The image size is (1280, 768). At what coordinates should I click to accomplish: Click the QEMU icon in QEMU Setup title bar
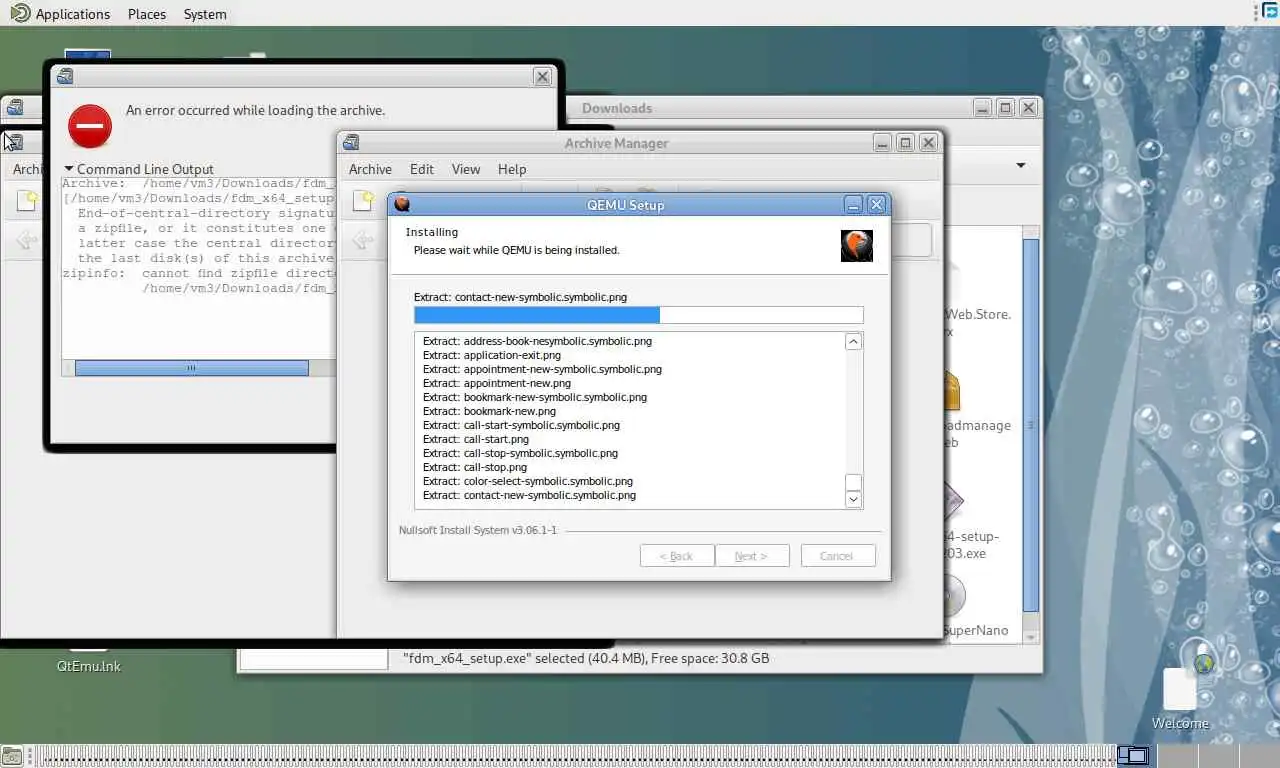402,204
